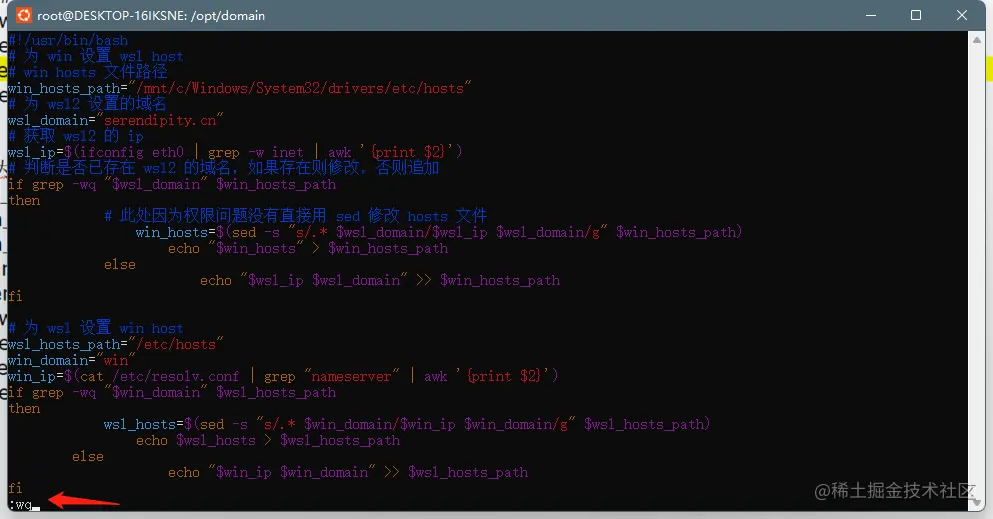Click eth0 in the ifconfig command
993x519 pixels.
(168, 153)
